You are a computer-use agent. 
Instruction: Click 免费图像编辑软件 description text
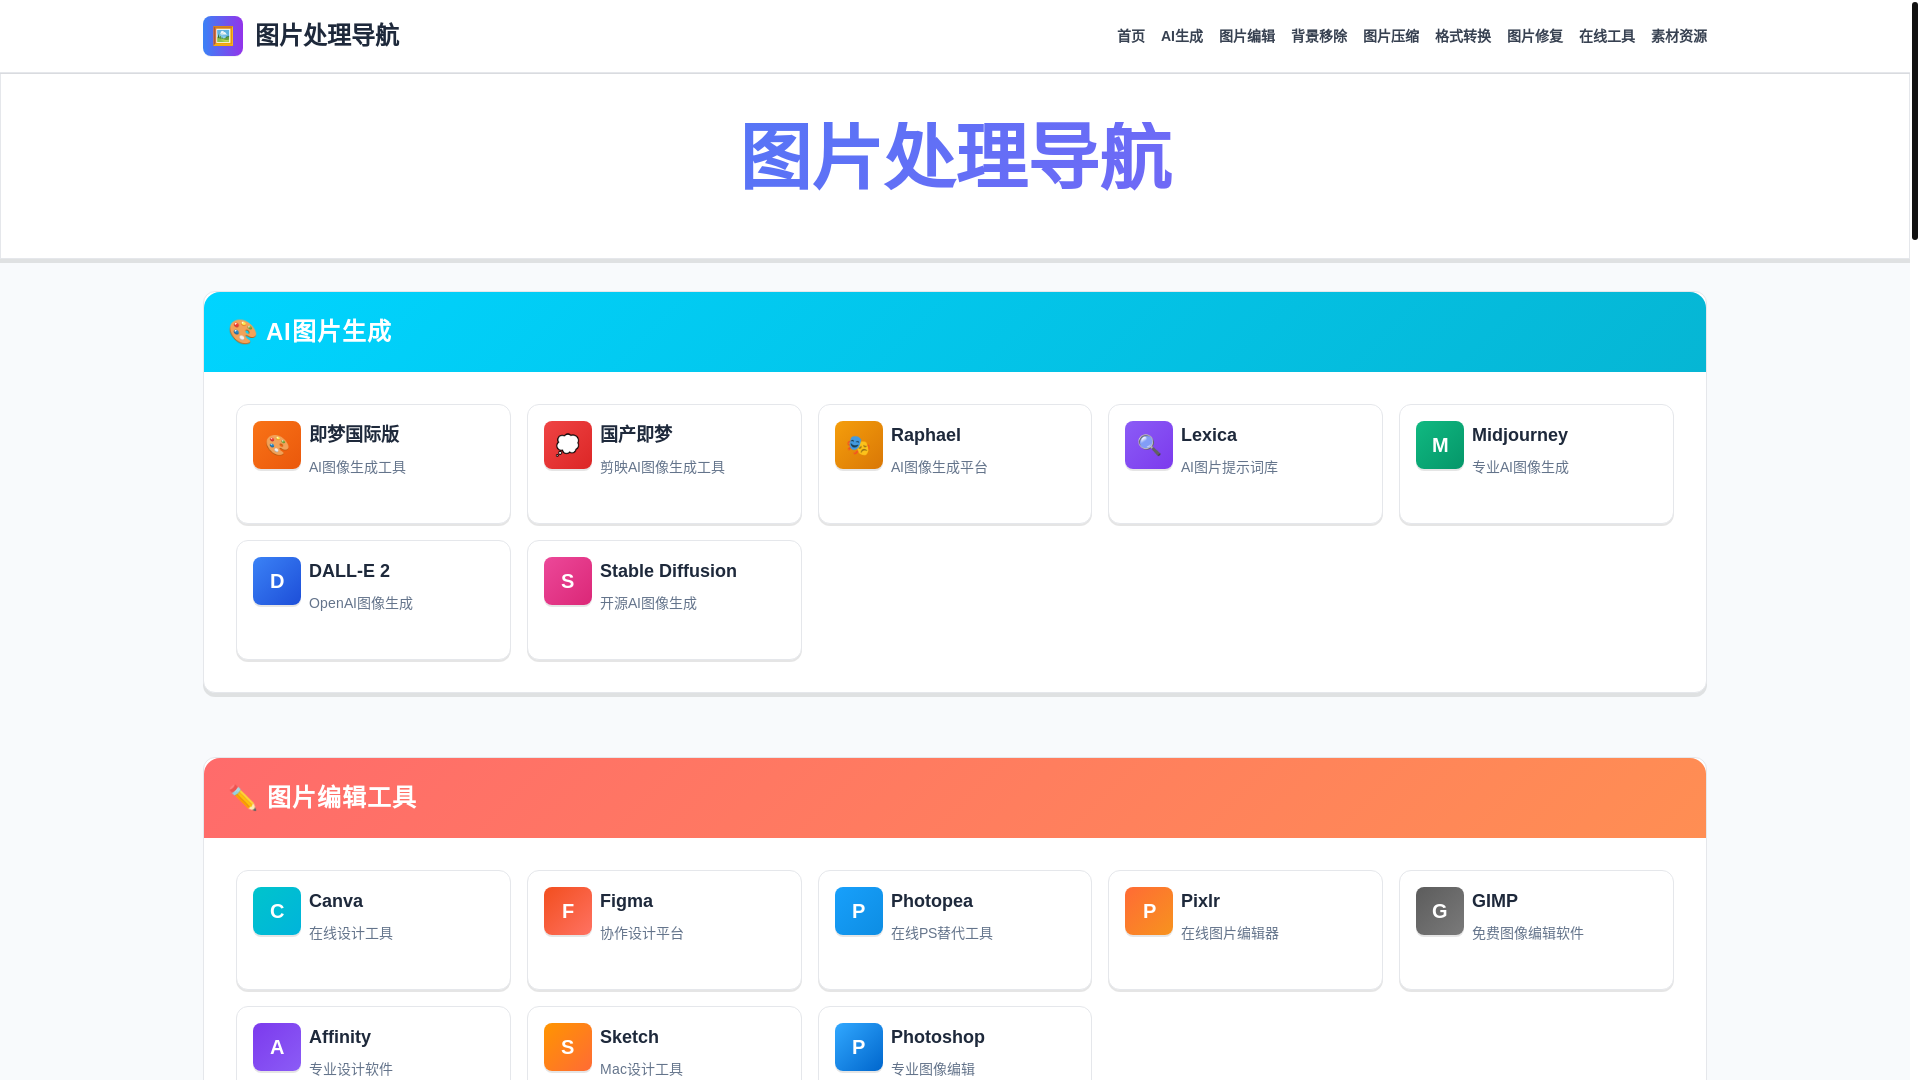click(1528, 933)
